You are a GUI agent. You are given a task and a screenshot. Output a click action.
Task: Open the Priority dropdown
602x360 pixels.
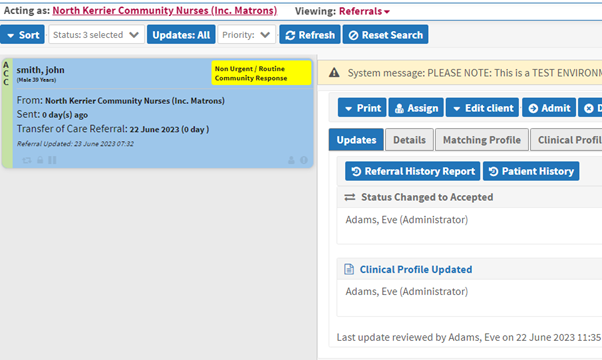(x=246, y=35)
